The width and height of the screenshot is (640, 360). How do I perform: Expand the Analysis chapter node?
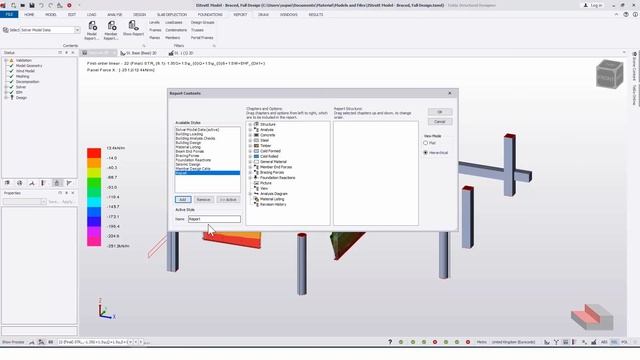coord(250,130)
